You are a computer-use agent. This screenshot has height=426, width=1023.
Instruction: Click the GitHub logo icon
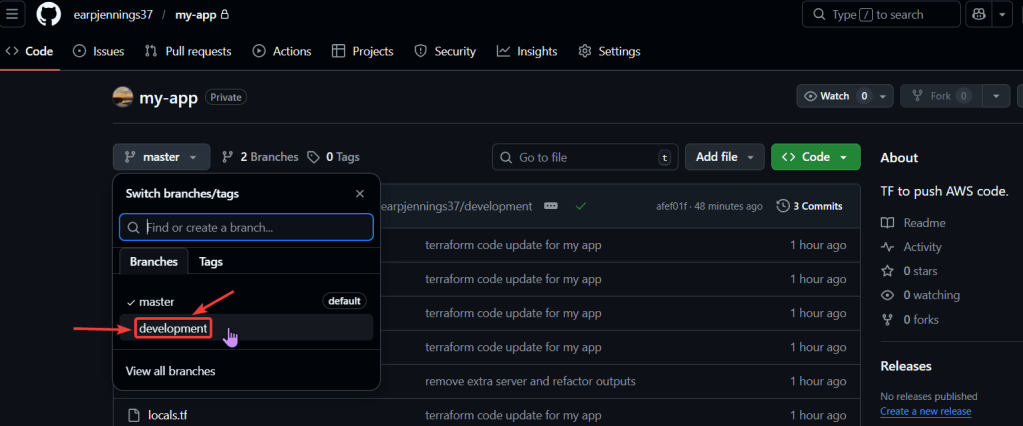[48, 15]
